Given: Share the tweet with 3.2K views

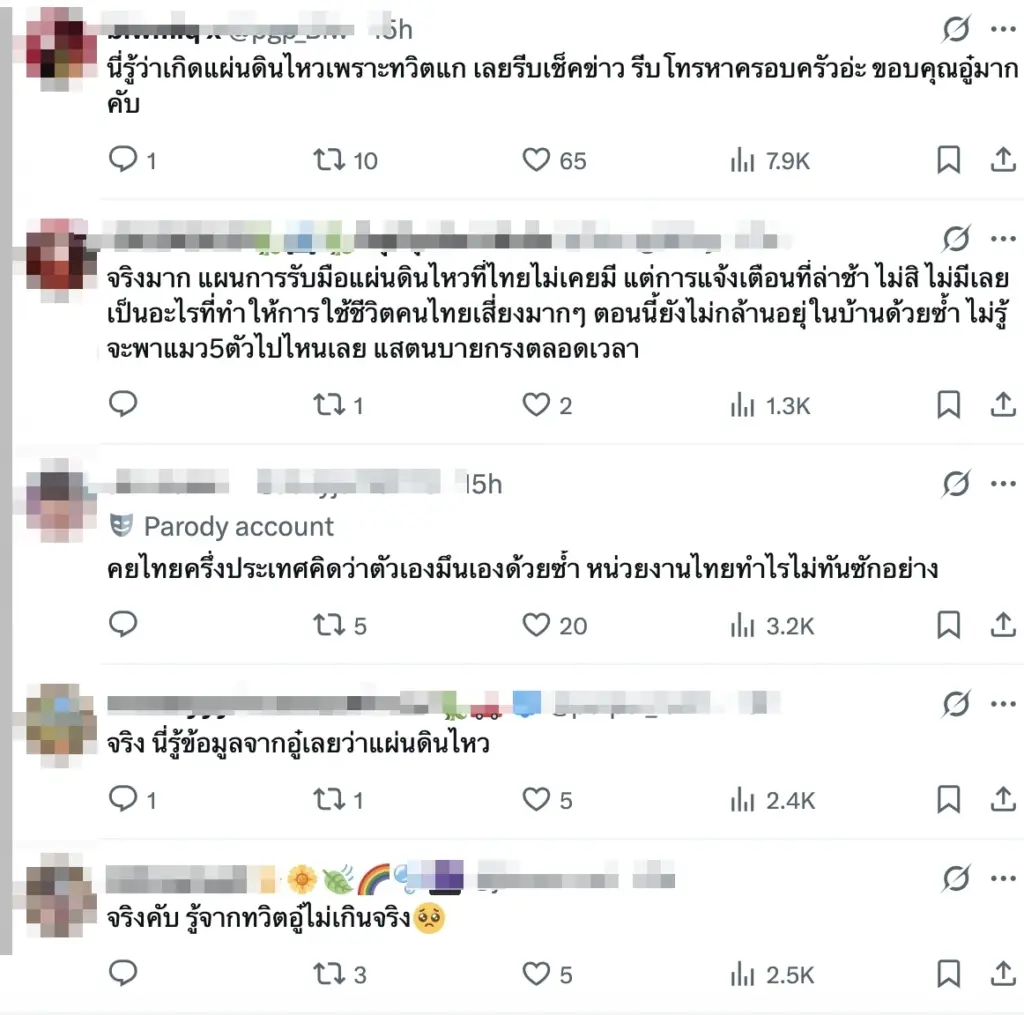Looking at the screenshot, I should [x=1003, y=625].
